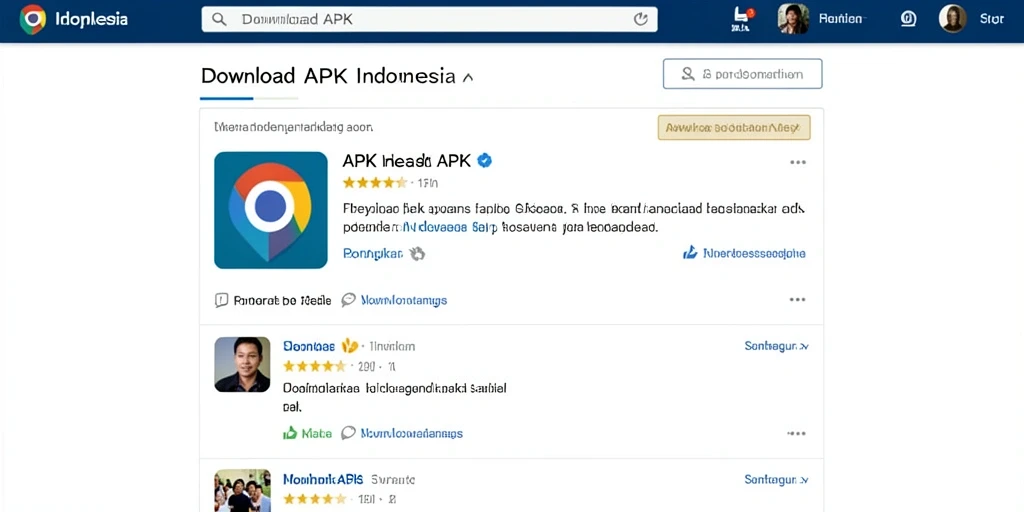Open the Sontegun dropdown on the Doontas review
This screenshot has width=1024, height=512.
click(x=776, y=346)
